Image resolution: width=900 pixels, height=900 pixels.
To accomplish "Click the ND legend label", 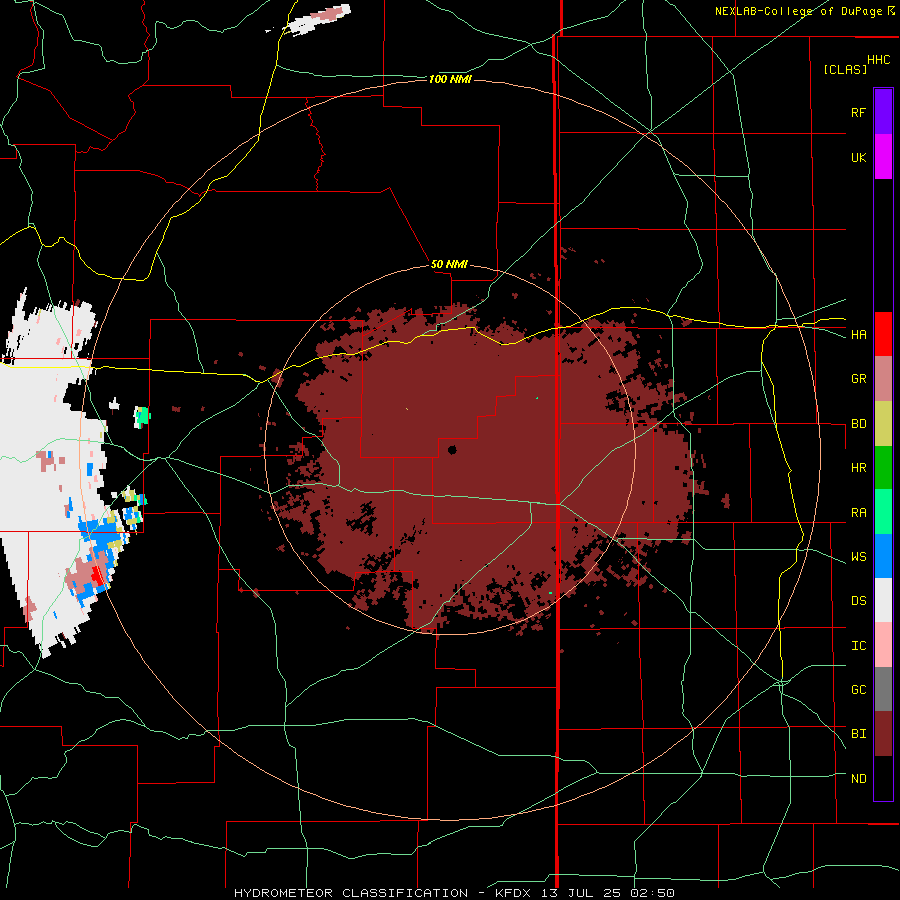I will pos(858,779).
